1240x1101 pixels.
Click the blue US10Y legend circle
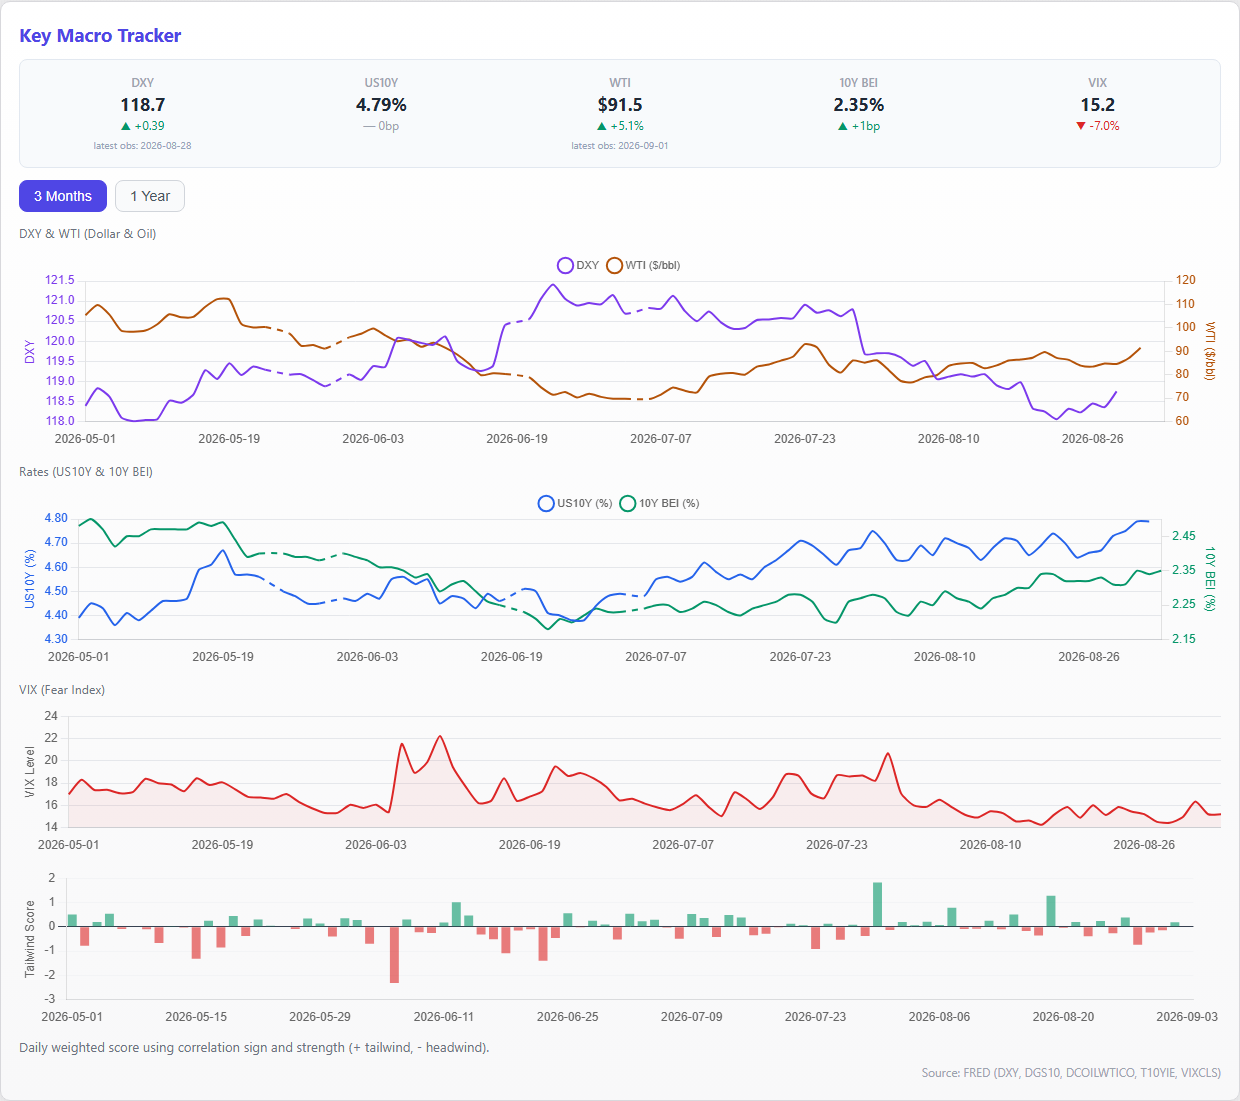546,503
